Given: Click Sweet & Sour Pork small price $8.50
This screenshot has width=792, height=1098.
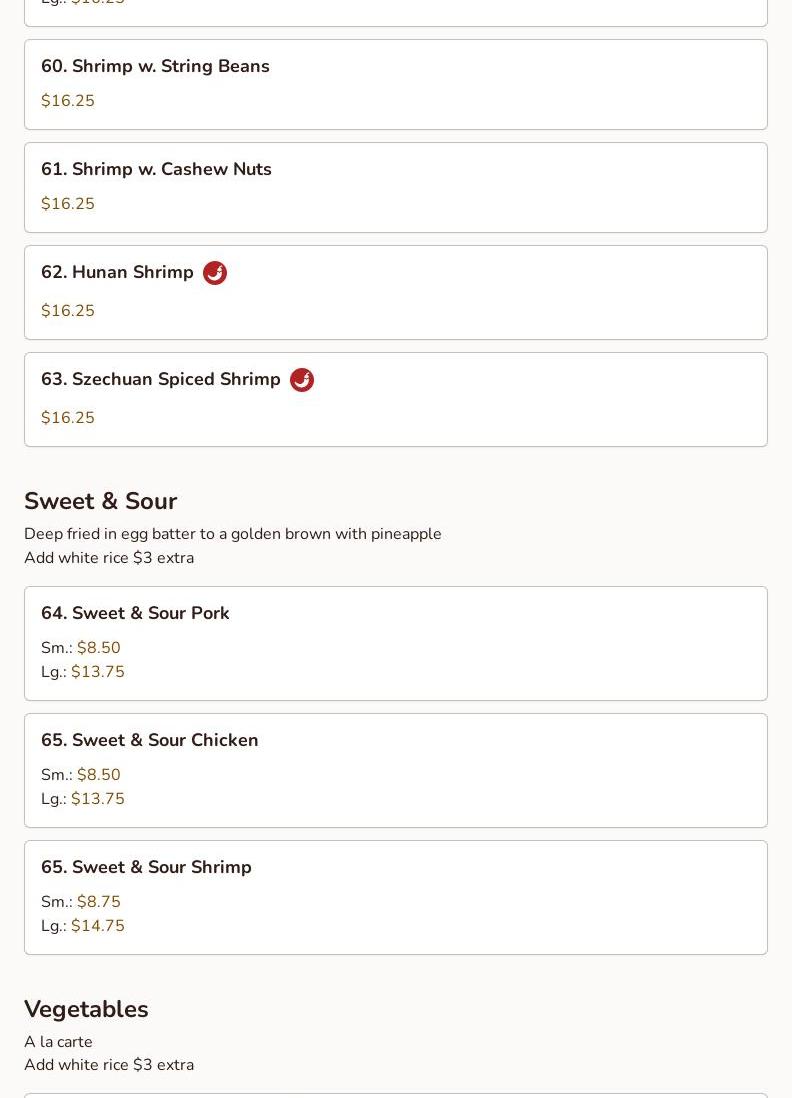Looking at the screenshot, I should [98, 648].
